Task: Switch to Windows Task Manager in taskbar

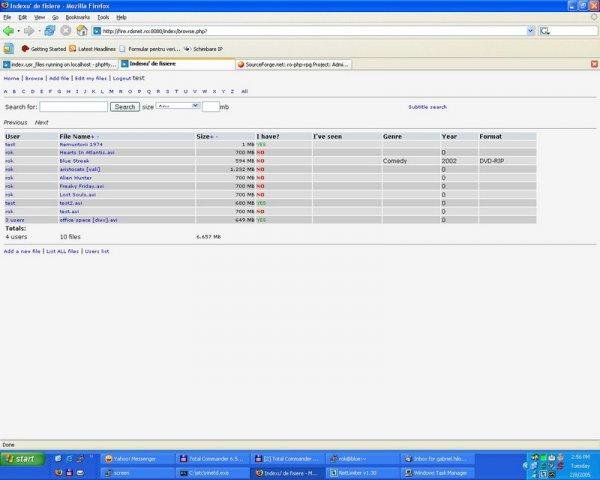Action: click(x=437, y=473)
